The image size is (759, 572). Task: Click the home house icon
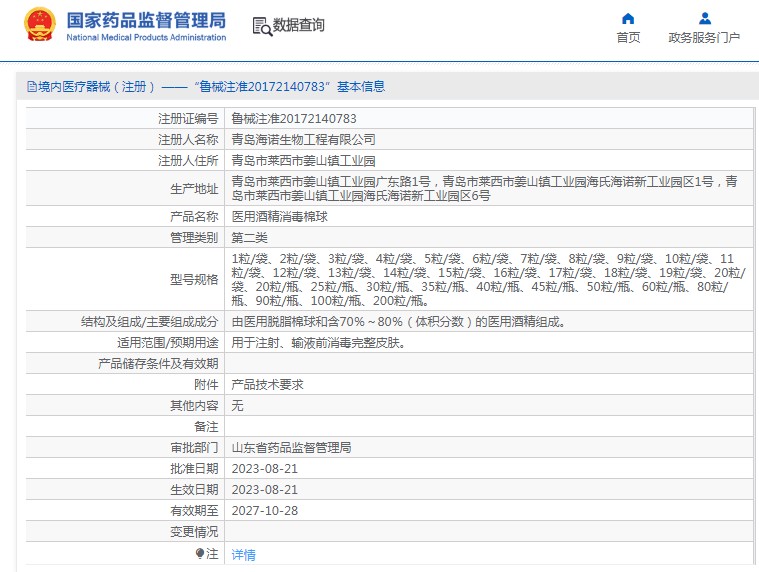point(628,19)
